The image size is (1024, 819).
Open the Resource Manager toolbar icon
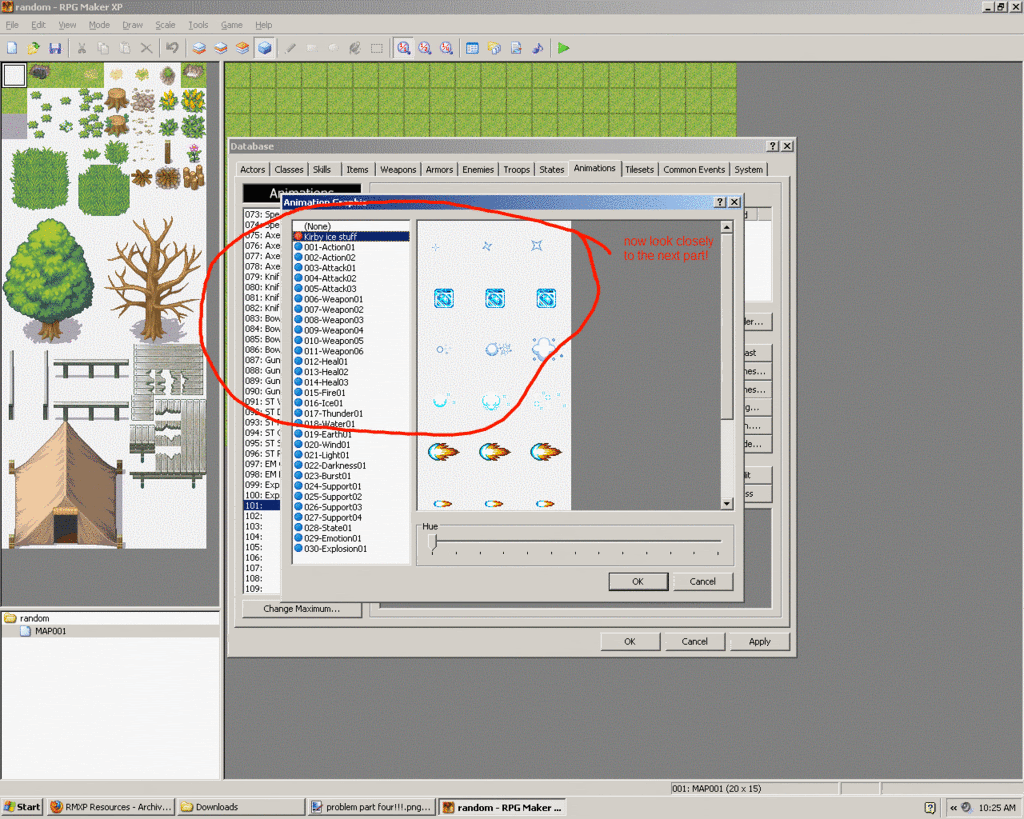point(494,48)
